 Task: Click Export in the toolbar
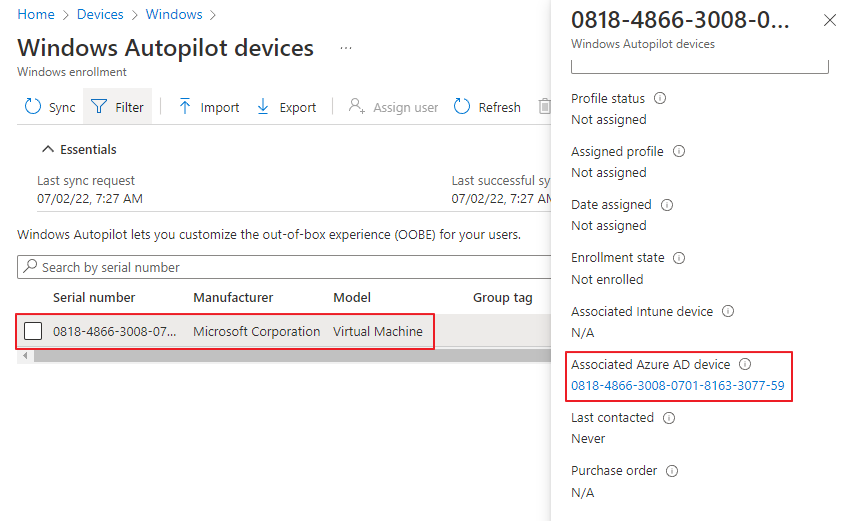point(286,107)
